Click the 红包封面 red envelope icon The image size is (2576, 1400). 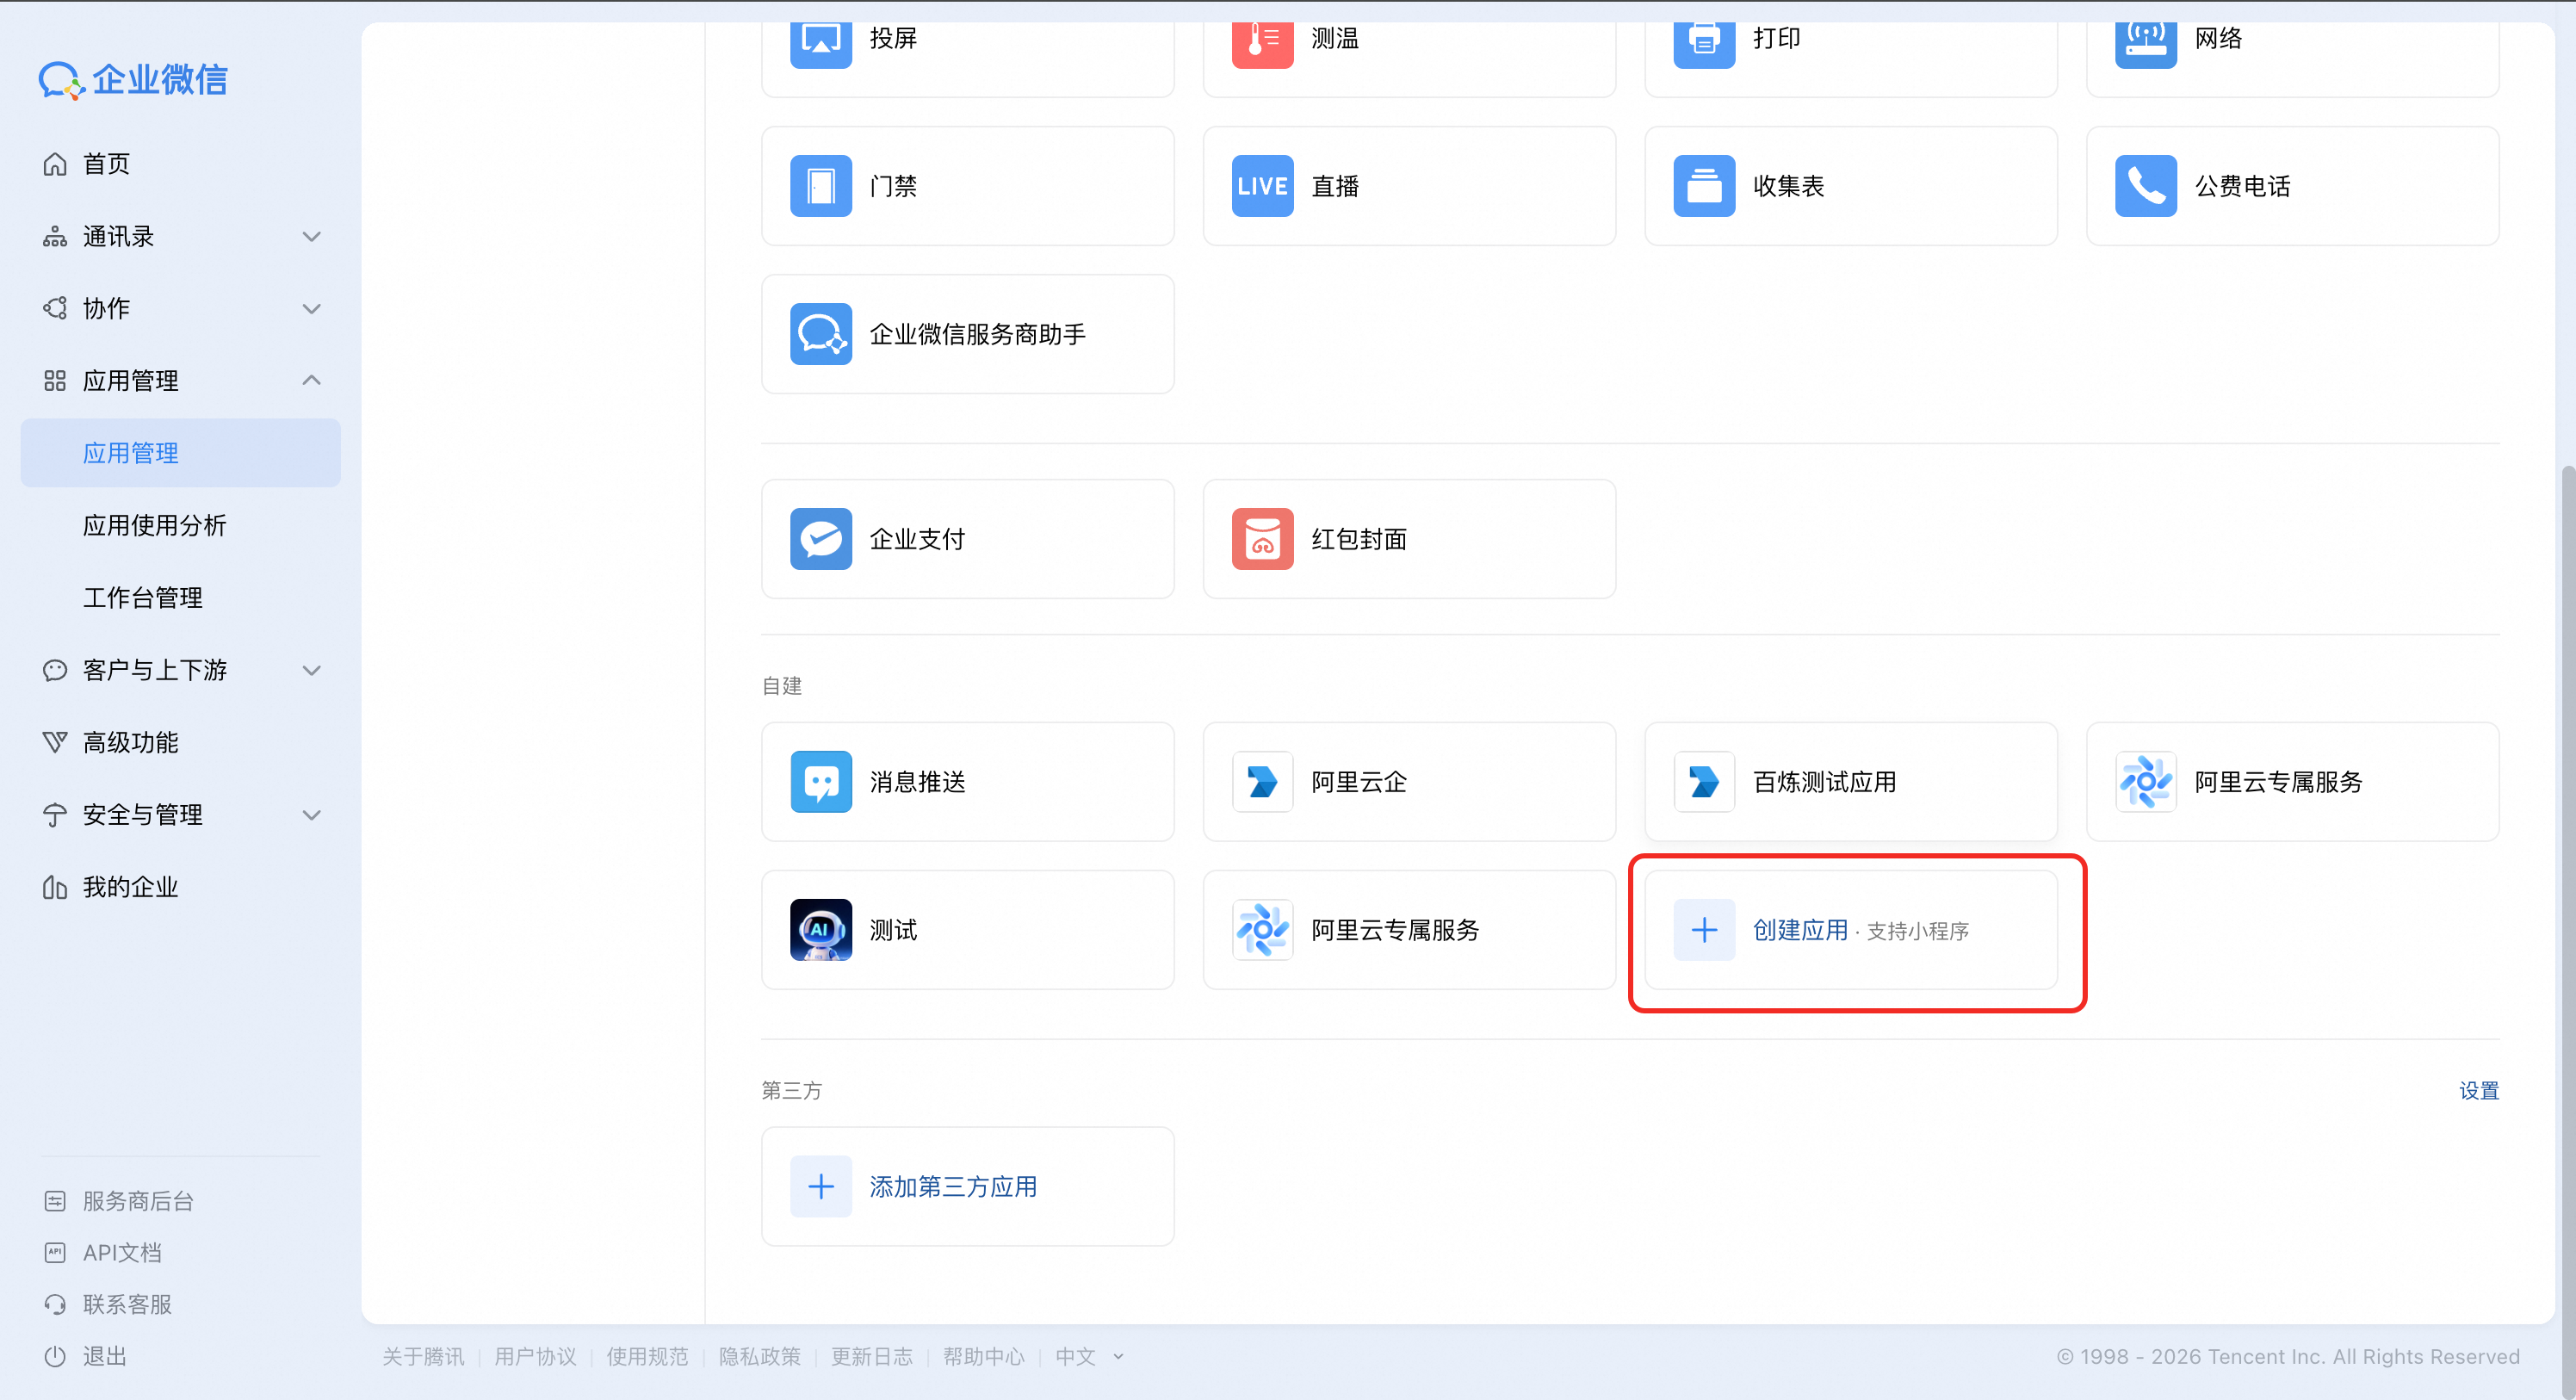tap(1262, 539)
